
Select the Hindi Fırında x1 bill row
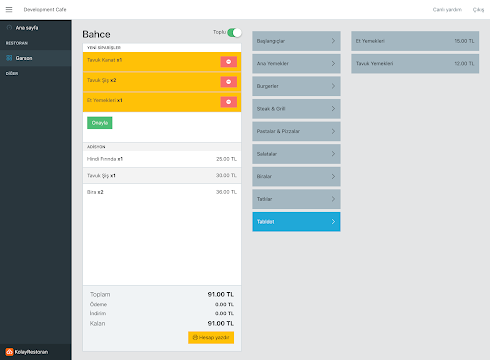click(x=162, y=159)
